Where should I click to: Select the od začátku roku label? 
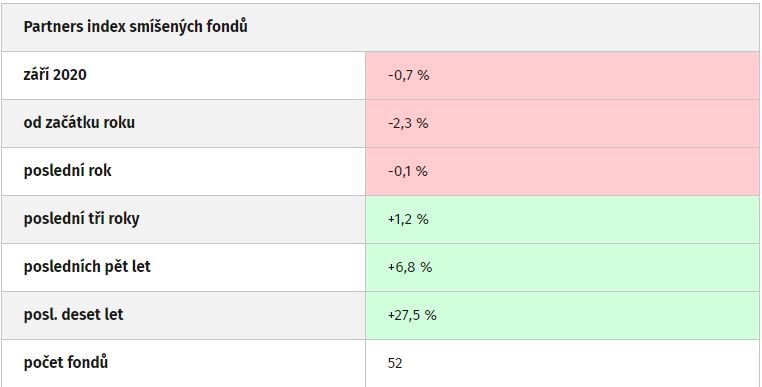[x=79, y=123]
